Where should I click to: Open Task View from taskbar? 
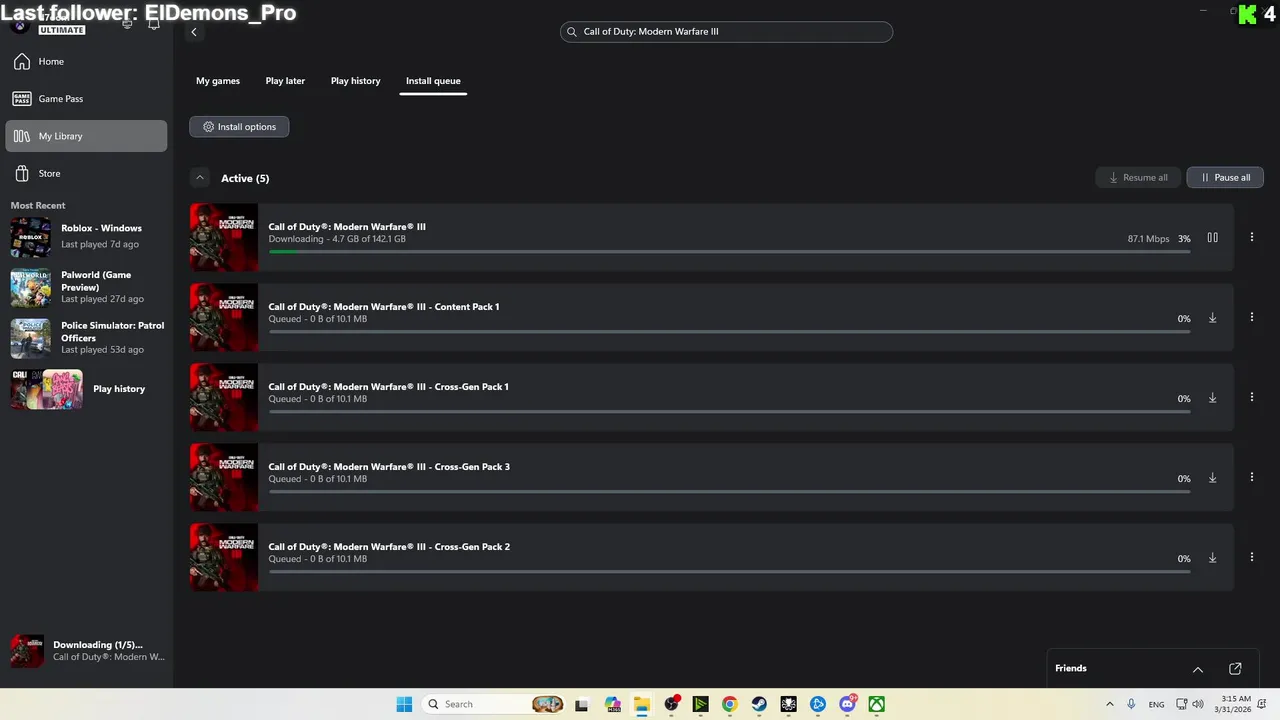(582, 704)
